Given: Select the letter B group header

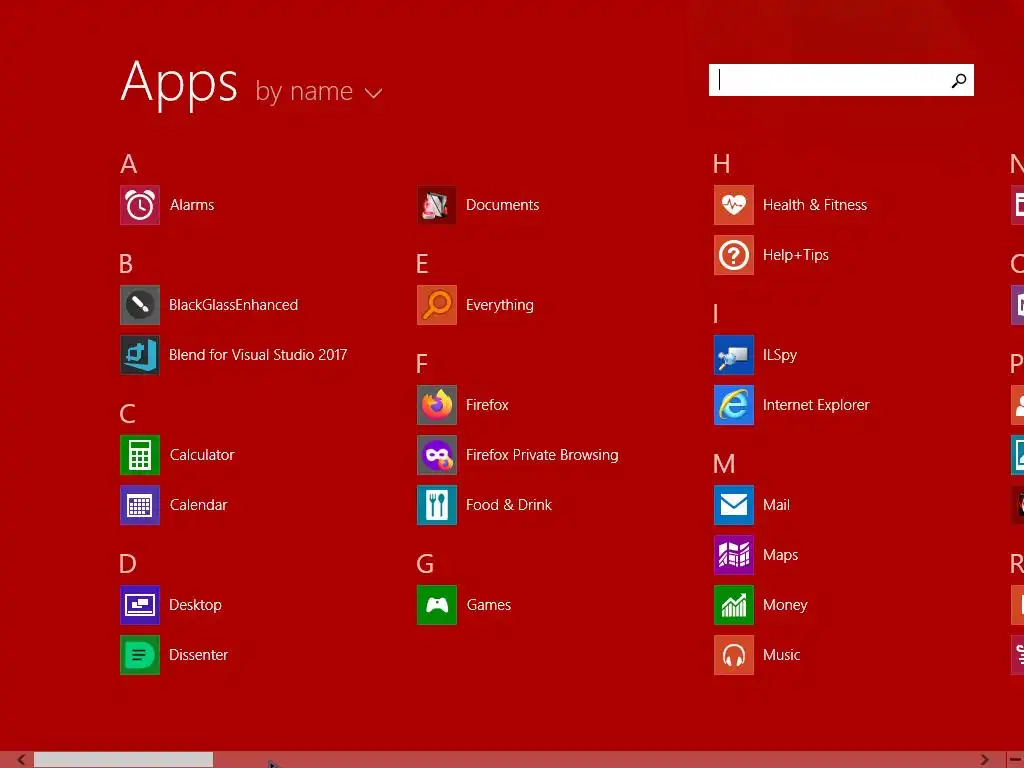Looking at the screenshot, I should (x=126, y=264).
